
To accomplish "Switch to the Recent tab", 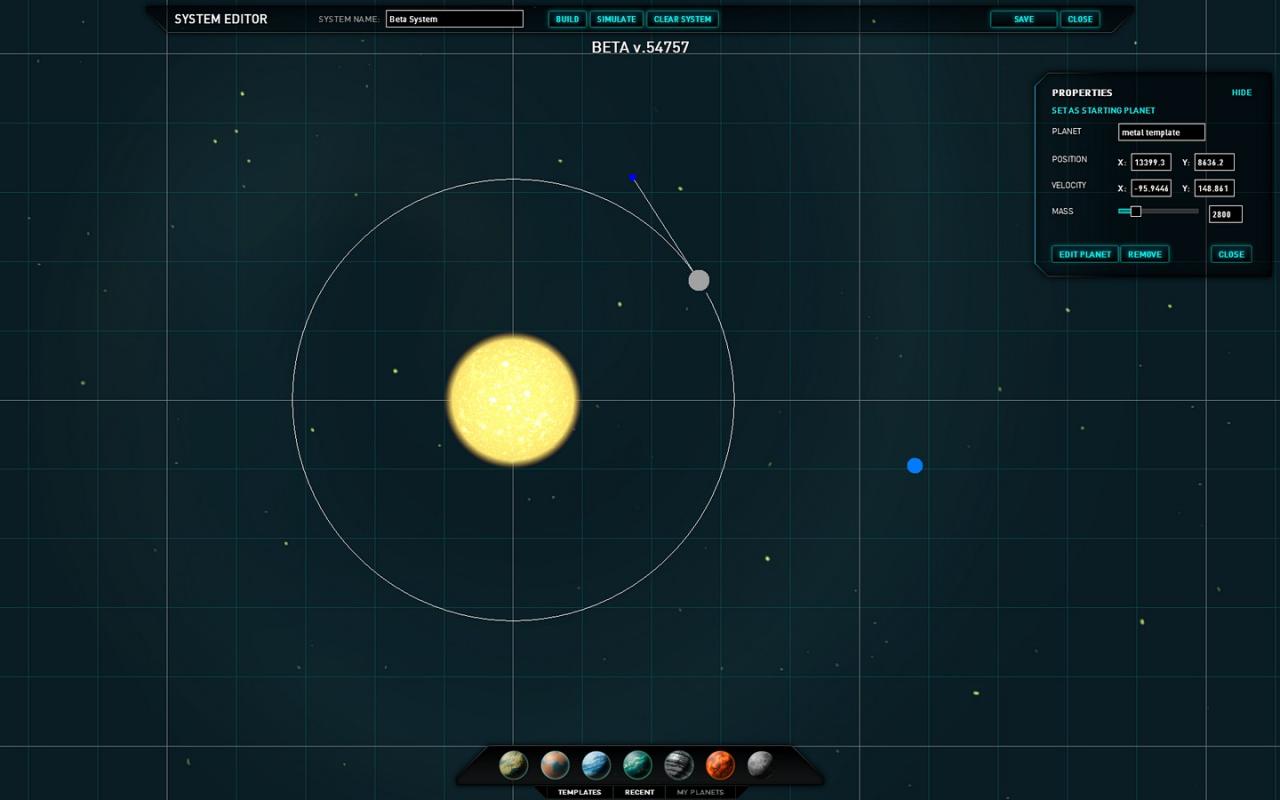I will point(640,792).
